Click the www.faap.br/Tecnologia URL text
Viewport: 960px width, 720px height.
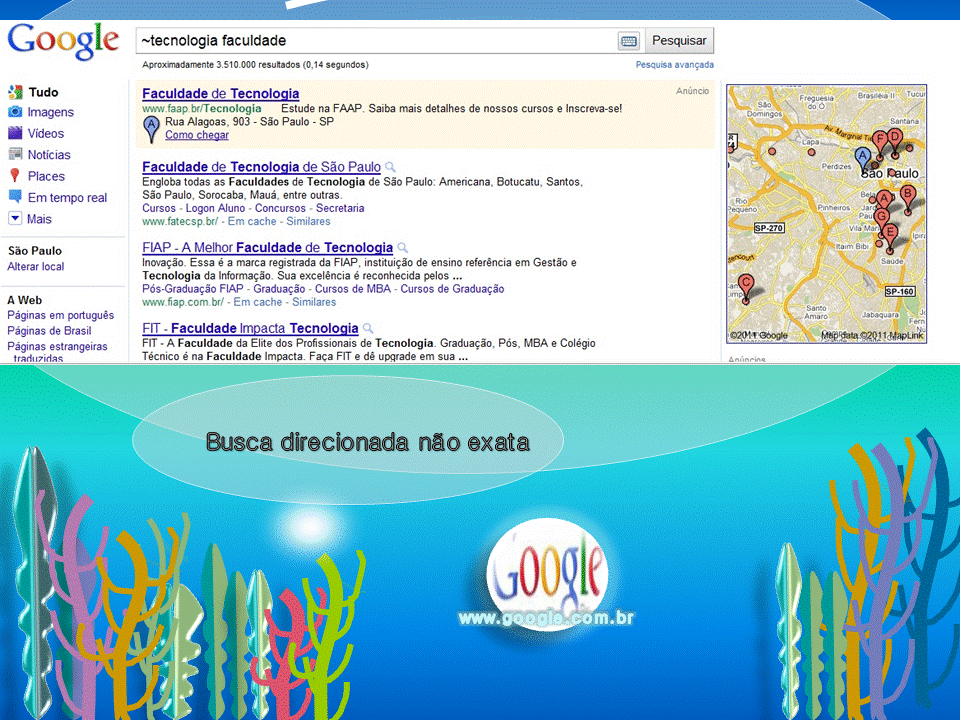[202, 108]
